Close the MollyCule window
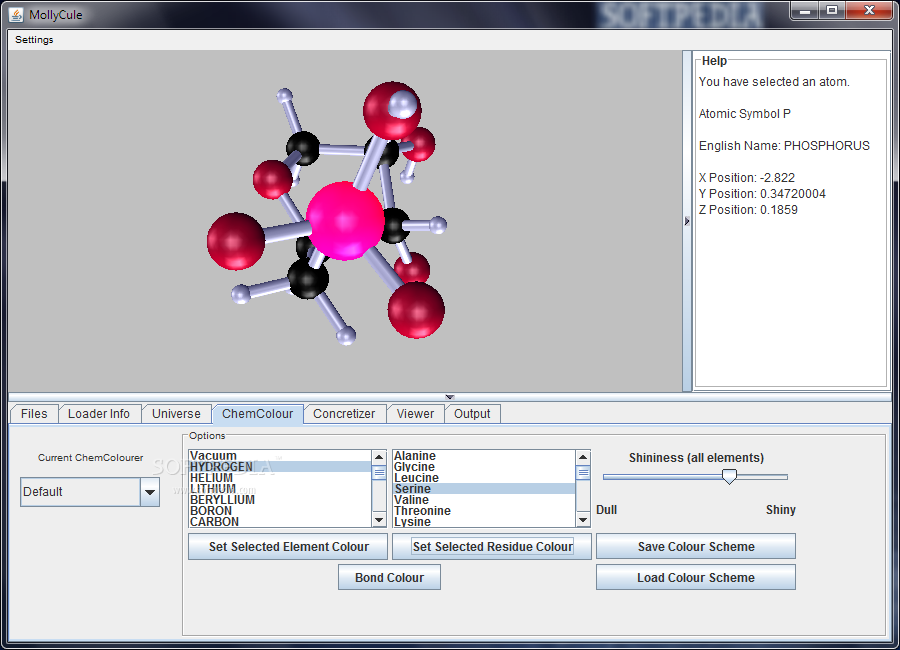 [869, 10]
